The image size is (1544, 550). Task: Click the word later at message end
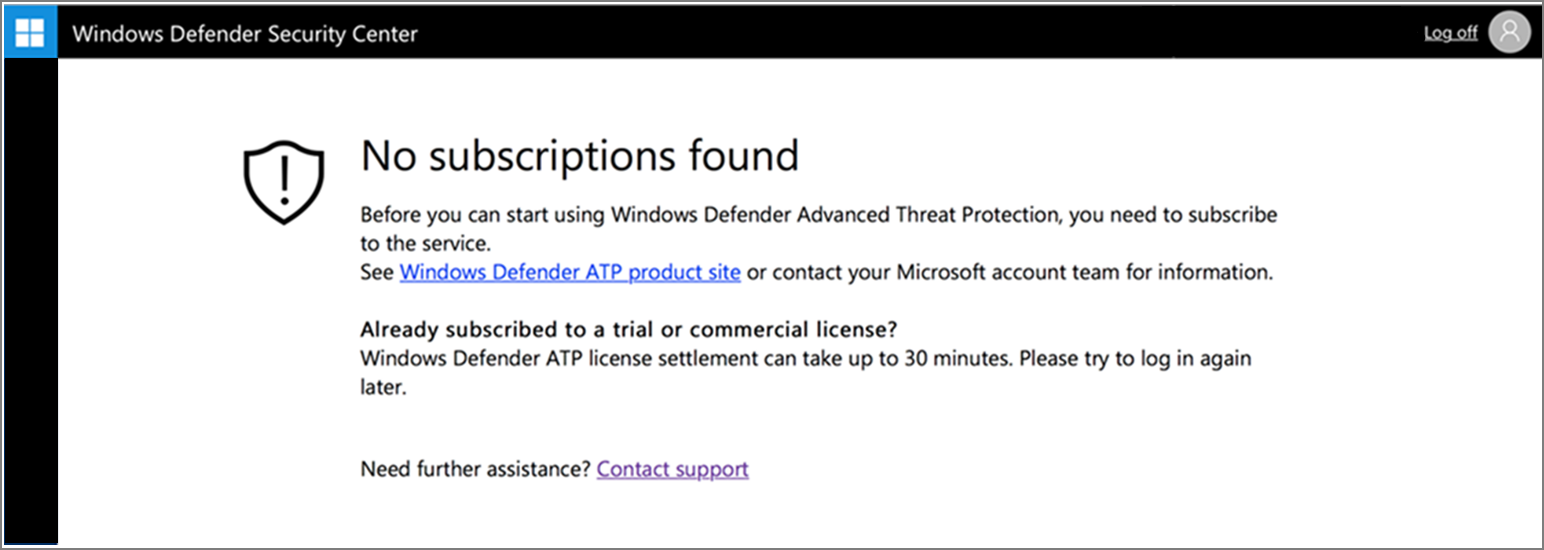coord(383,387)
